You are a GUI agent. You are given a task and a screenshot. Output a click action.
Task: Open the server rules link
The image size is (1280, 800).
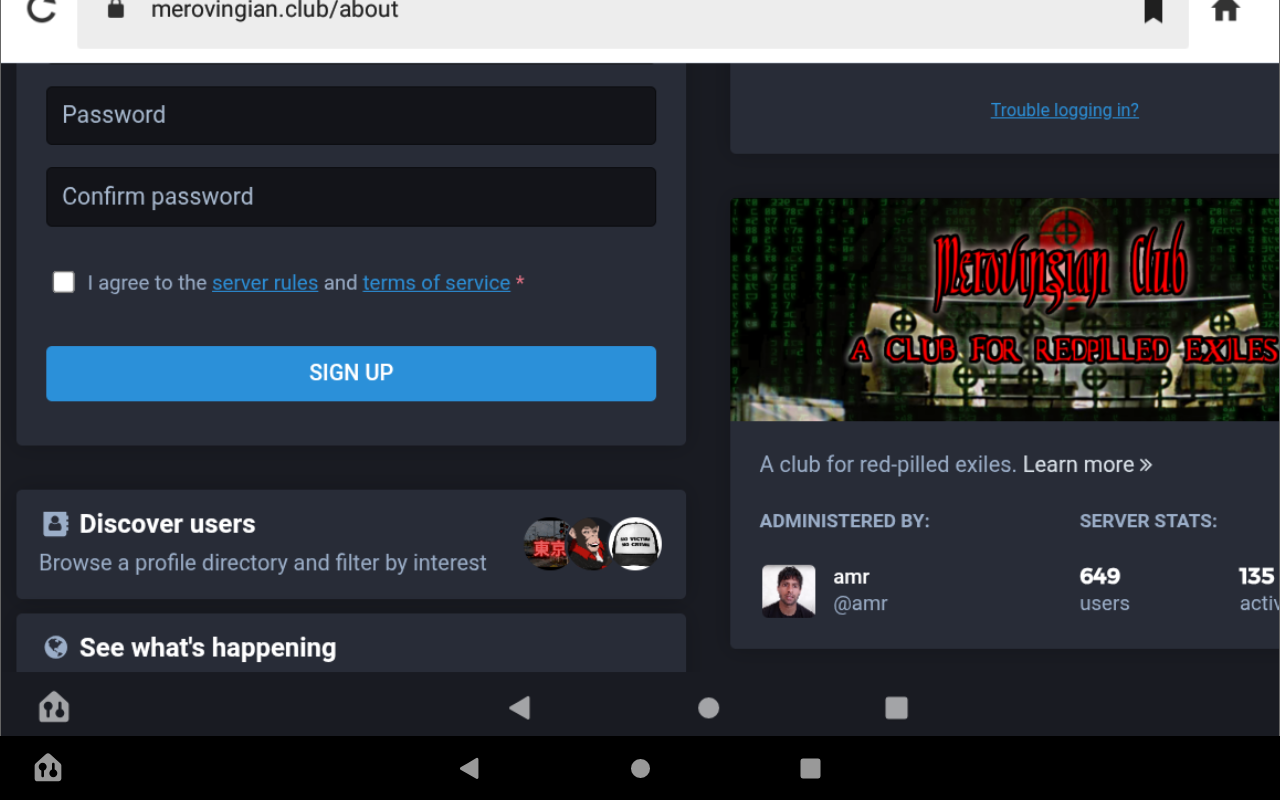[x=265, y=283]
